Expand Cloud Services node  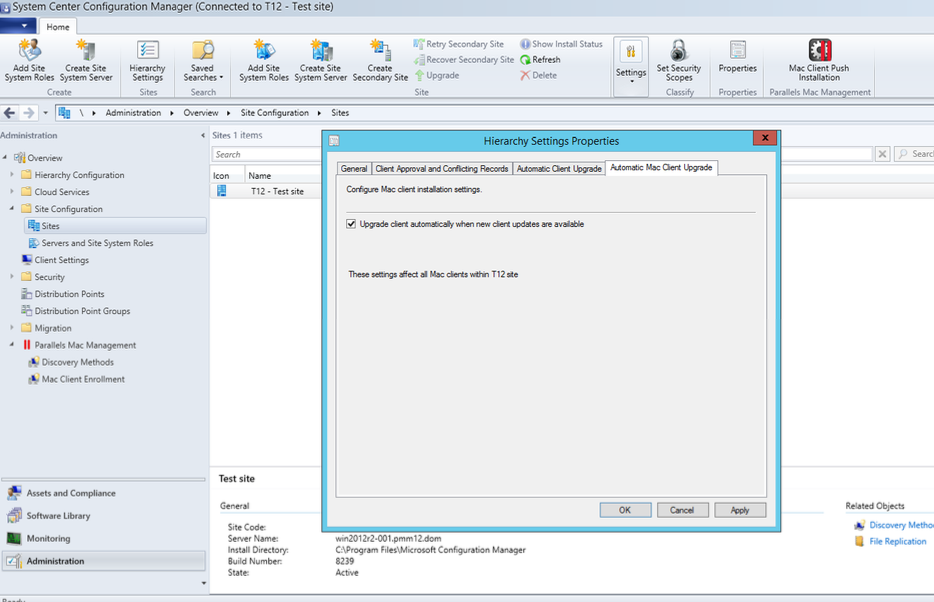11,192
